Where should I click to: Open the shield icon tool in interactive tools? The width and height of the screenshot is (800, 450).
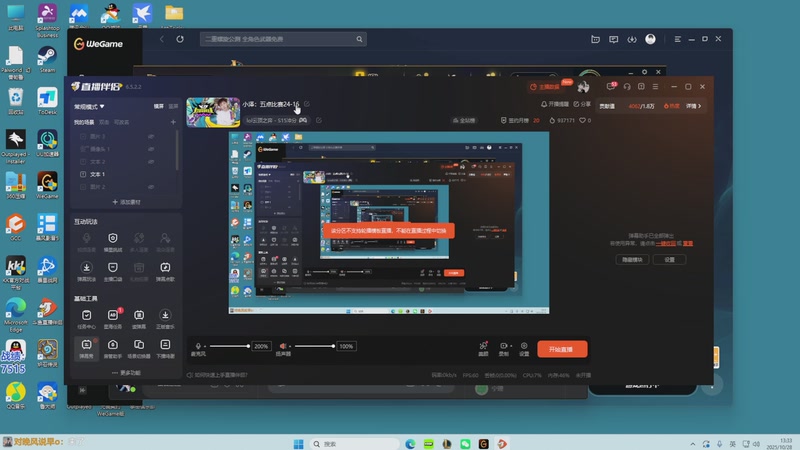point(113,242)
